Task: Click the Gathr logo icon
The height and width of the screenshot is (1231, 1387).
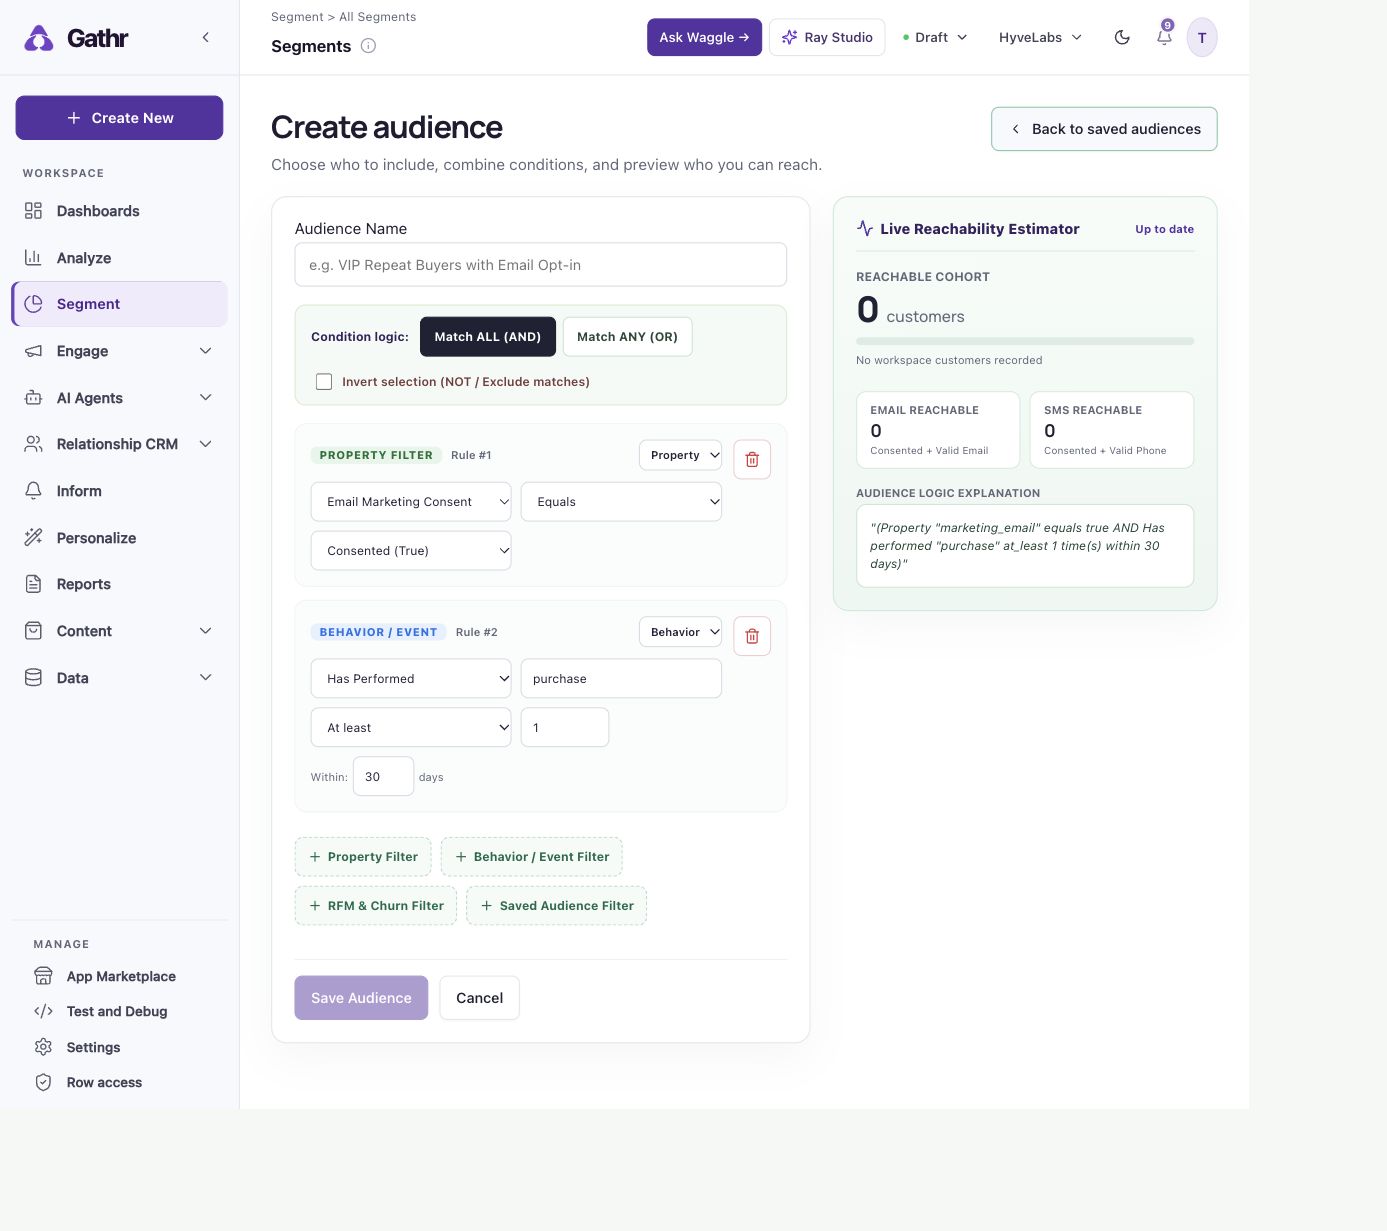Action: click(x=38, y=38)
